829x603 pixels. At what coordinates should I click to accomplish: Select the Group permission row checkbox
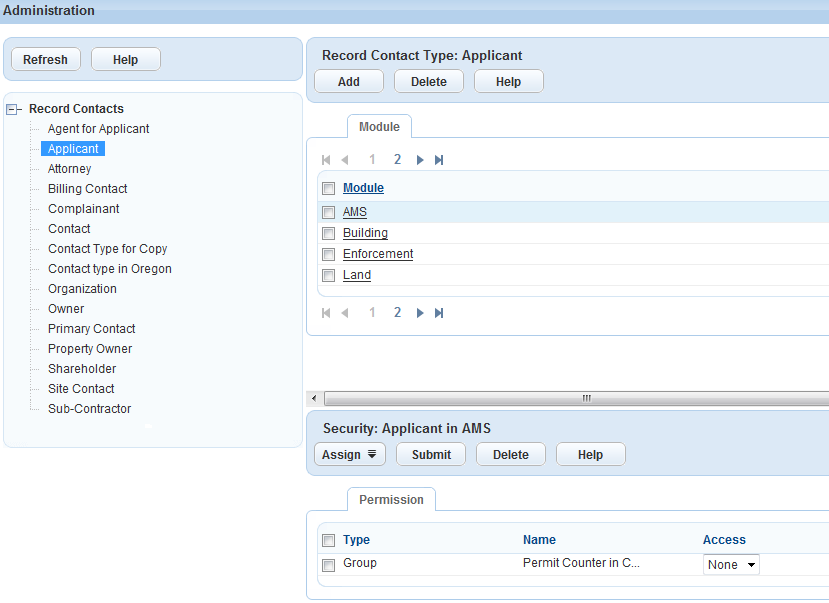[x=328, y=565]
